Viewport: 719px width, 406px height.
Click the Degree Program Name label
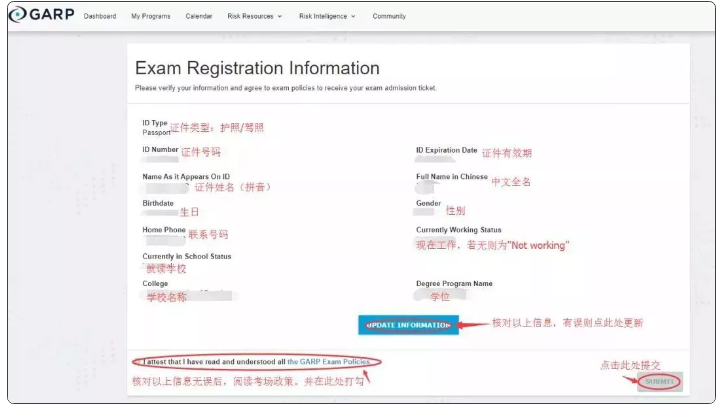[x=454, y=284]
